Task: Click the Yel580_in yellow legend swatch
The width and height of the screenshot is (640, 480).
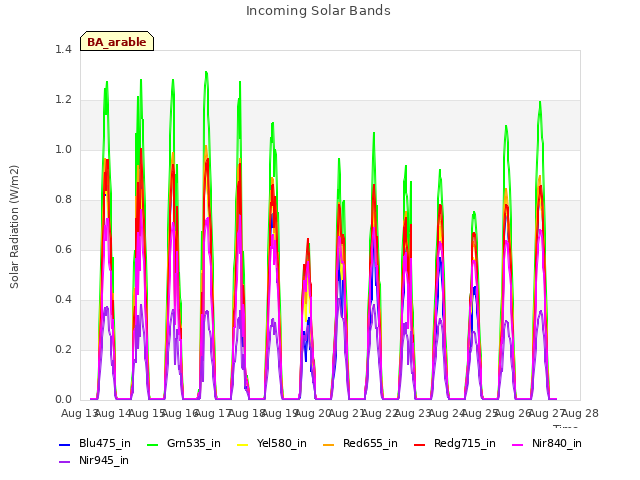Action: coord(242,445)
